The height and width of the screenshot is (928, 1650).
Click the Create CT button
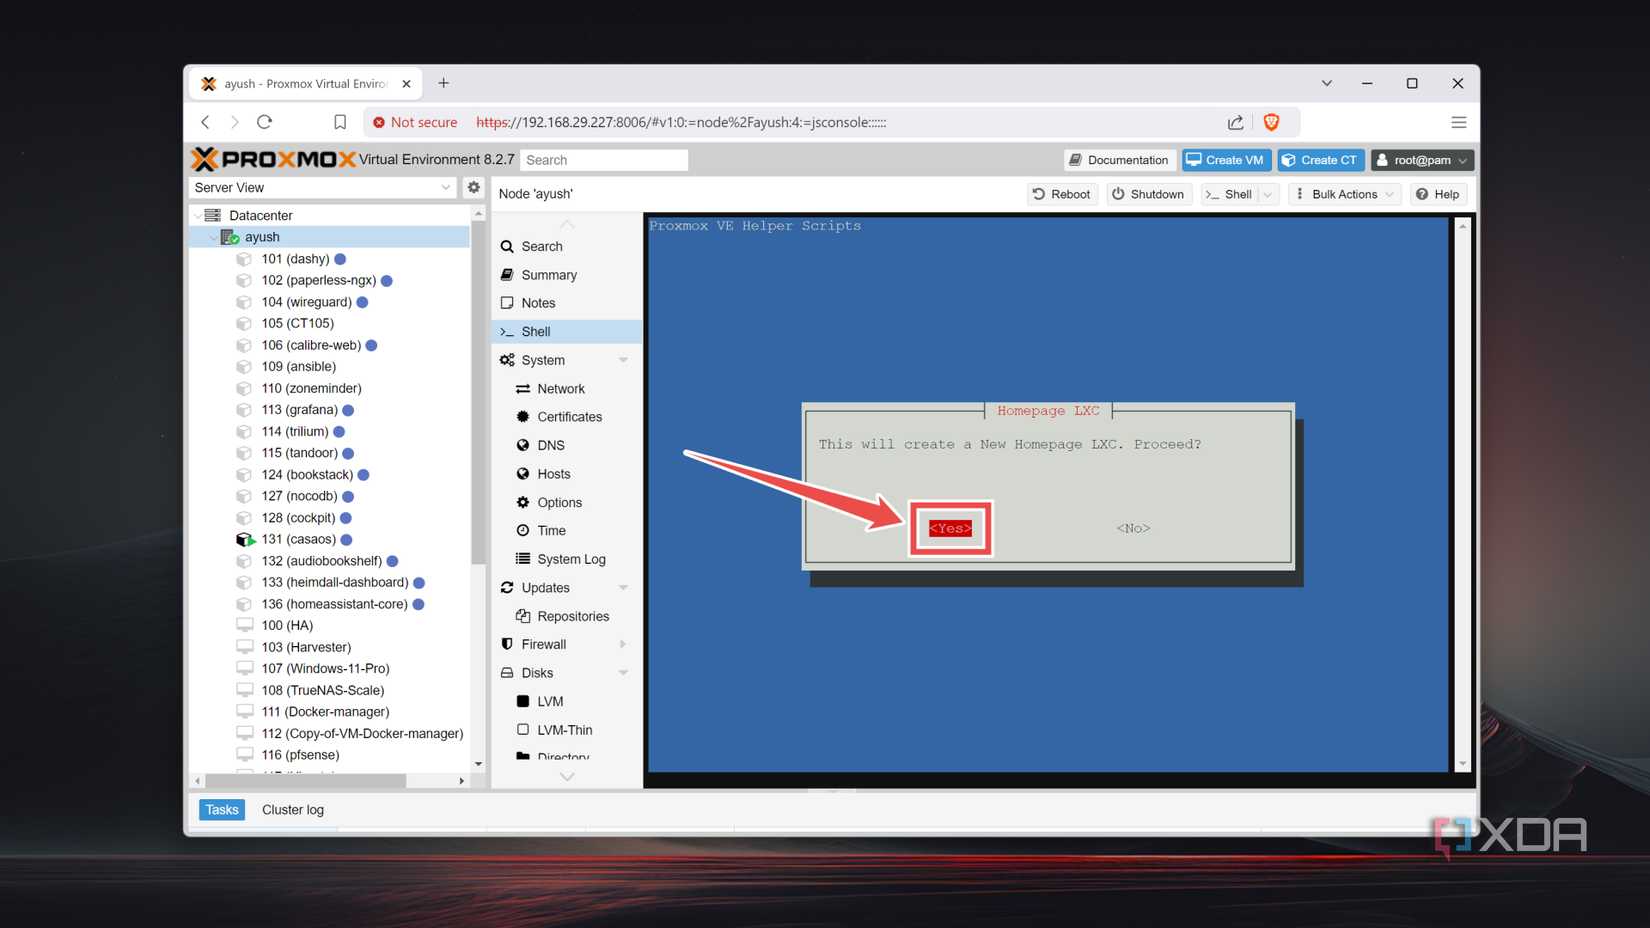coord(1320,160)
